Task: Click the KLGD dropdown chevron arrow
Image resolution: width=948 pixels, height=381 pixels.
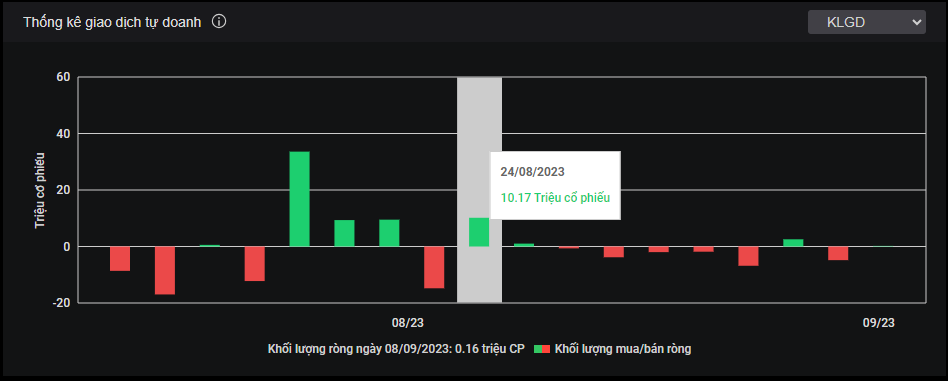Action: point(916,22)
